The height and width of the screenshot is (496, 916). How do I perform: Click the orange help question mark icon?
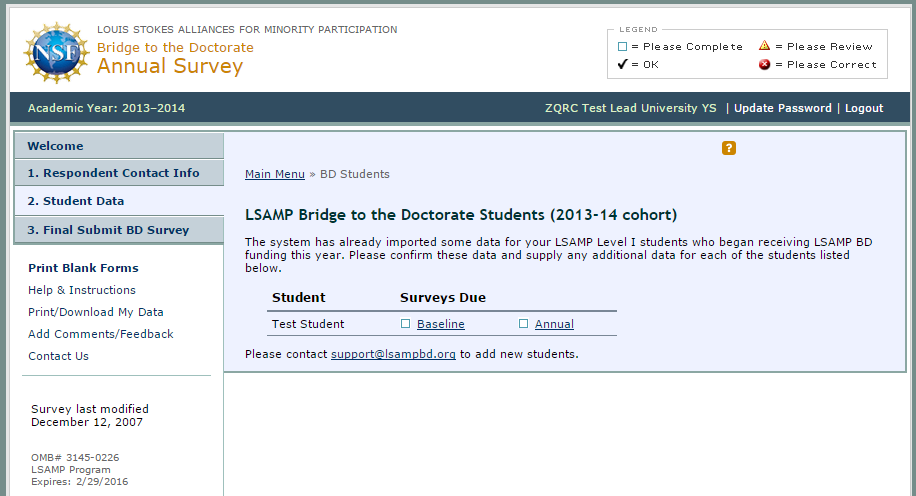[x=728, y=148]
